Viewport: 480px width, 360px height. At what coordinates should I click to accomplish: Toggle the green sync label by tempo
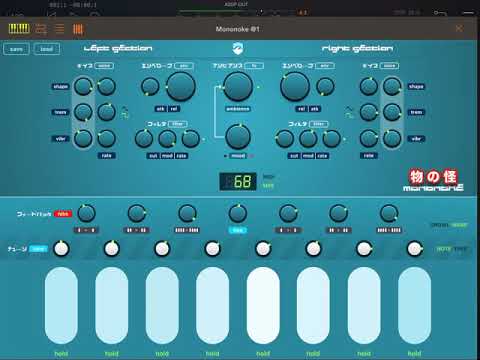coord(268,186)
